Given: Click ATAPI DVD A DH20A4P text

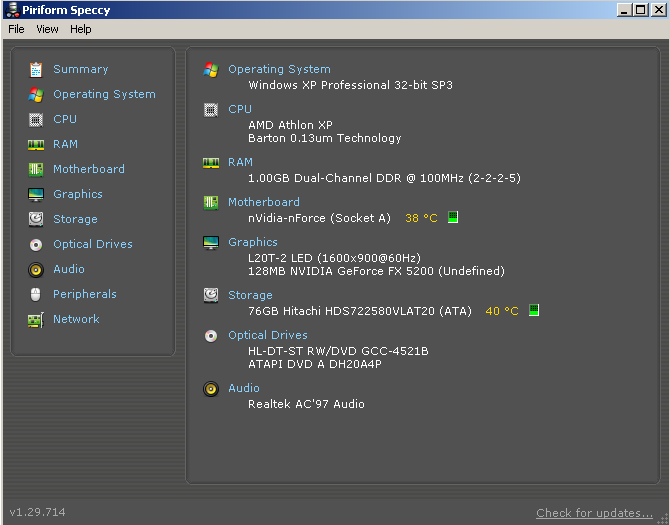Looking at the screenshot, I should coord(315,364).
